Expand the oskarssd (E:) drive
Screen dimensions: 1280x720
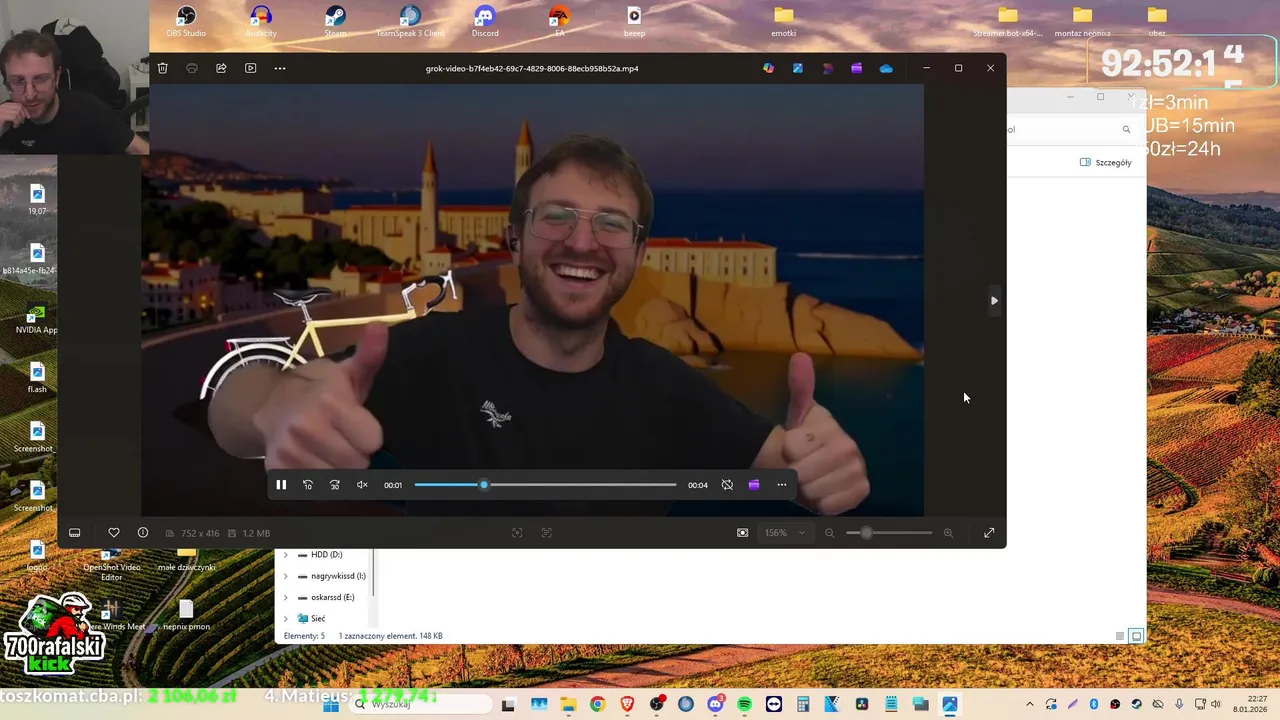[x=286, y=597]
